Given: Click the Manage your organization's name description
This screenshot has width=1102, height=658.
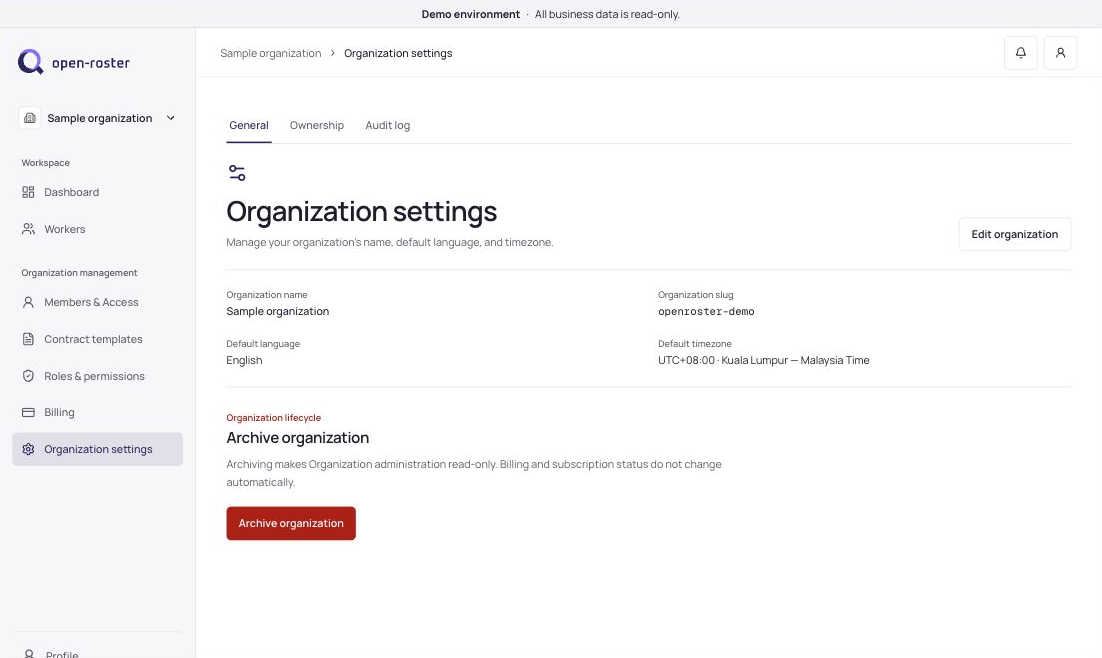Looking at the screenshot, I should click(x=390, y=243).
